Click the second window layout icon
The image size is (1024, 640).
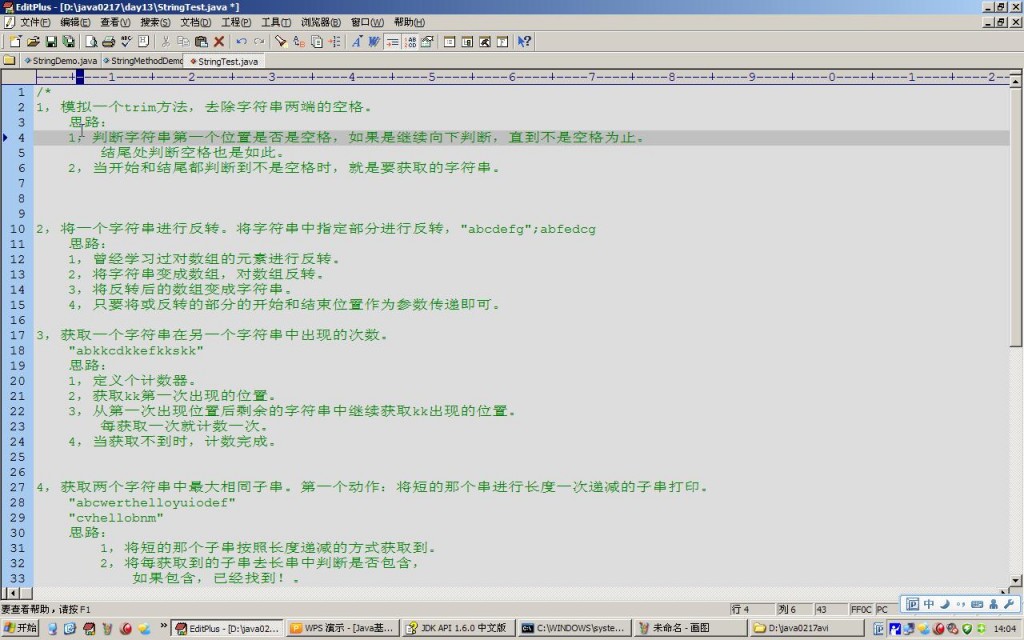click(467, 42)
